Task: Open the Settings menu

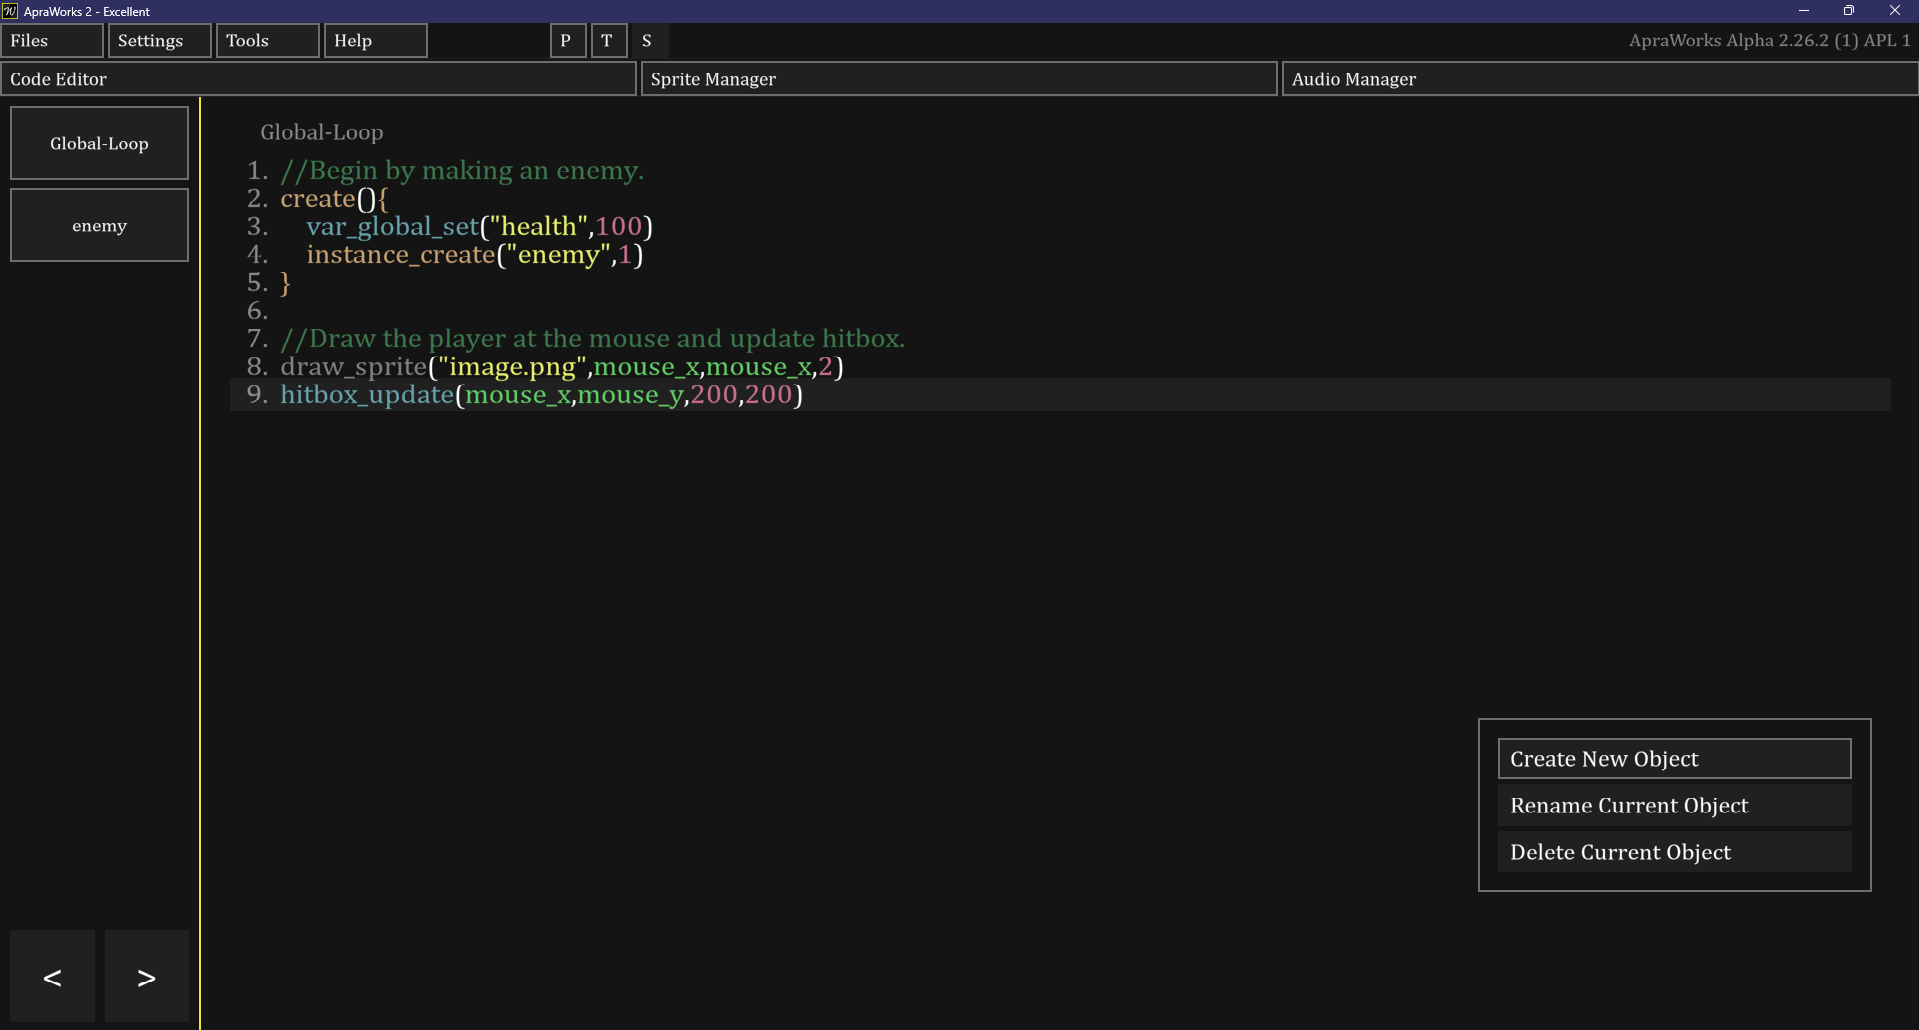Action: 160,41
